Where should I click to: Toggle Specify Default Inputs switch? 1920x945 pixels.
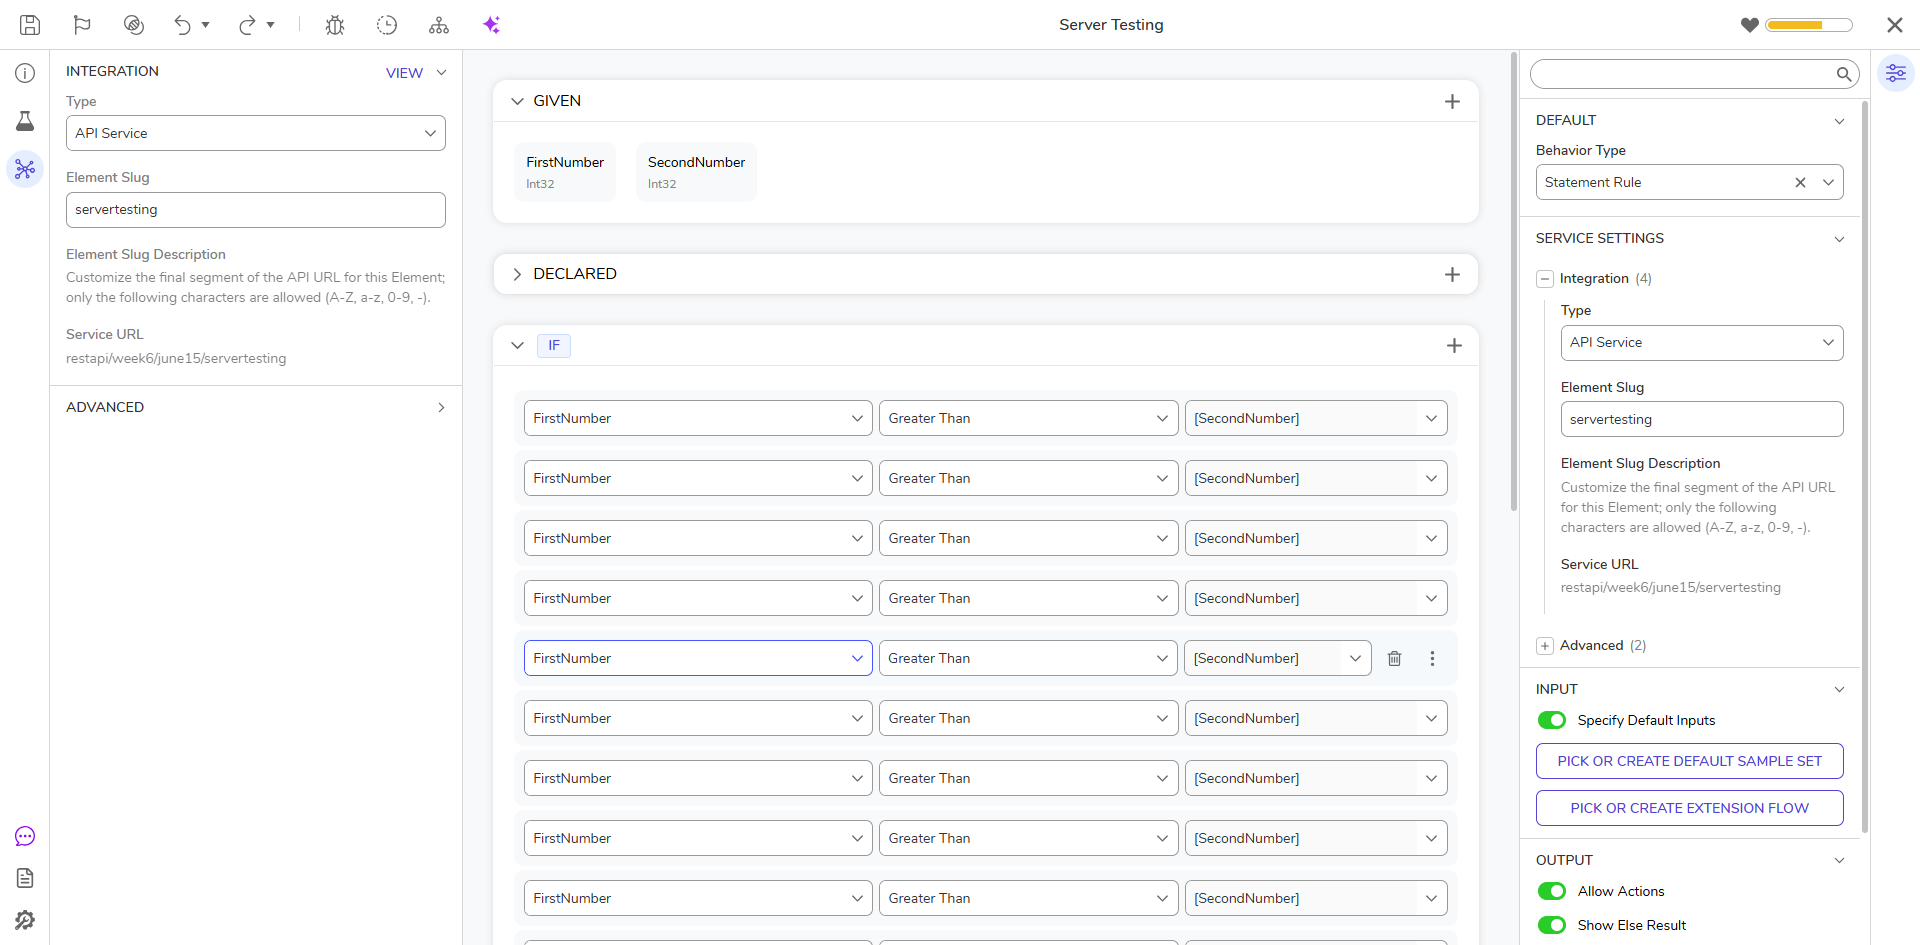click(1552, 720)
